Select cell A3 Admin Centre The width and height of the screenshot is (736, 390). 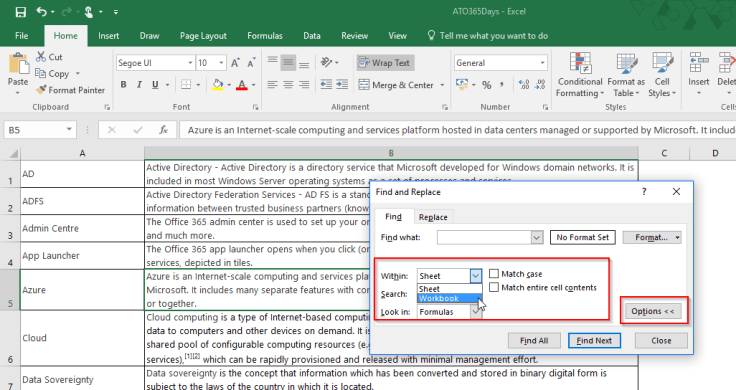(82, 229)
